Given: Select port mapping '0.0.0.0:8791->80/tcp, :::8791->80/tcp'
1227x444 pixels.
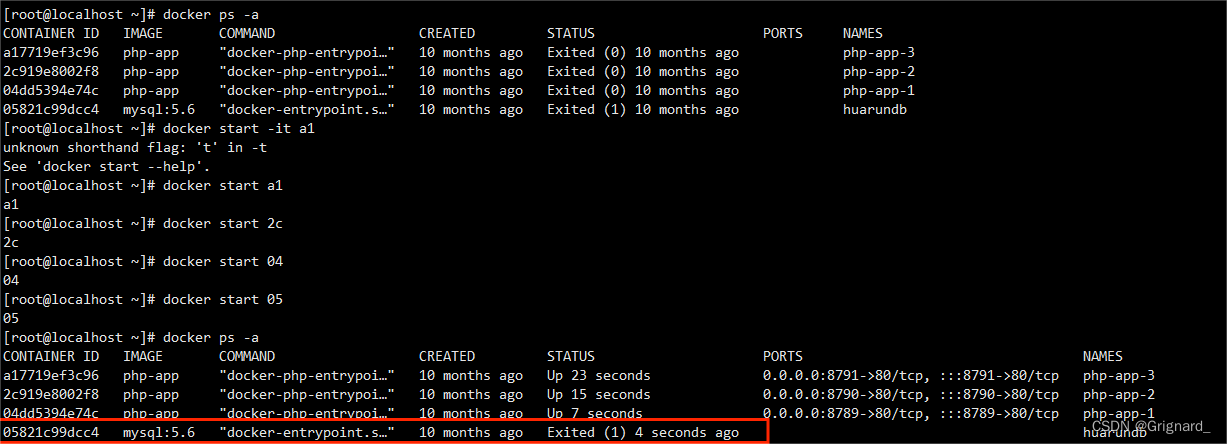Looking at the screenshot, I should click(x=911, y=375).
